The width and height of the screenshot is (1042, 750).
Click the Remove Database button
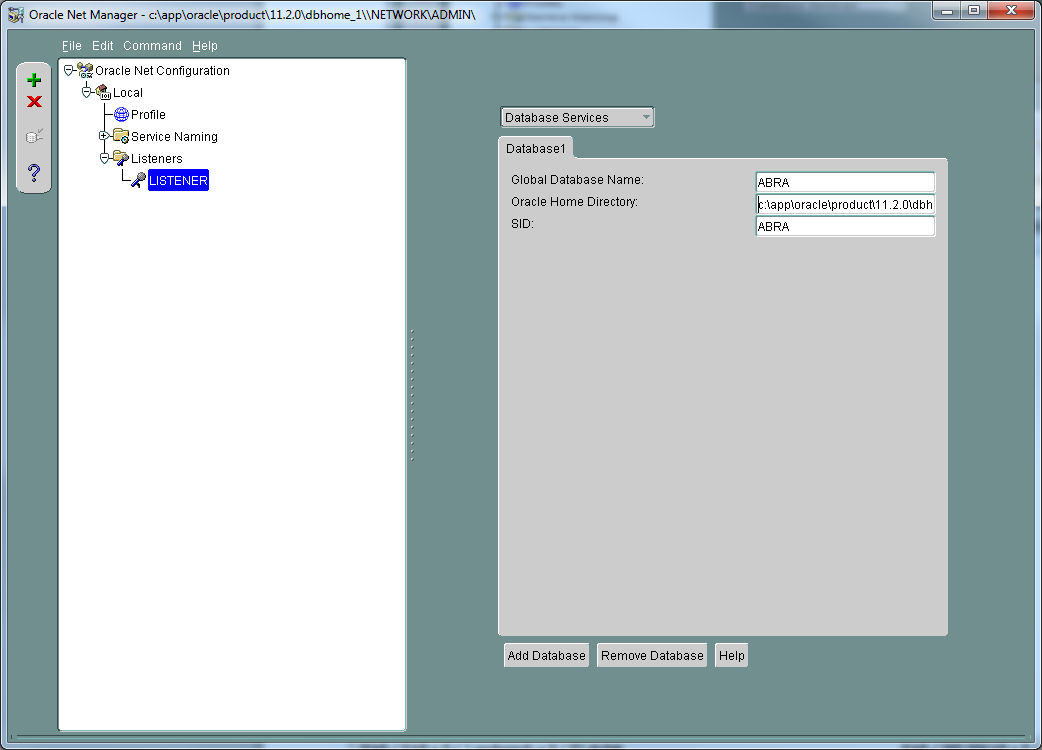tap(652, 656)
